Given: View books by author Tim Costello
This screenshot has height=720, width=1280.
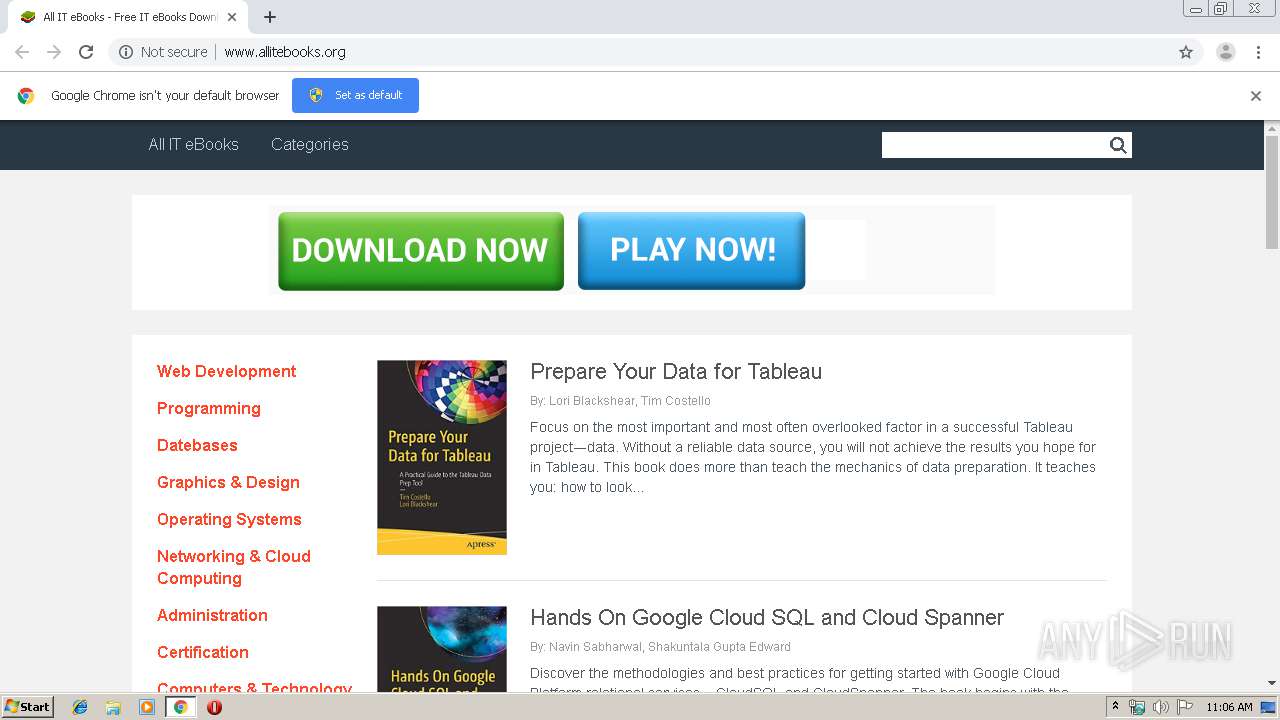Looking at the screenshot, I should click(676, 401).
